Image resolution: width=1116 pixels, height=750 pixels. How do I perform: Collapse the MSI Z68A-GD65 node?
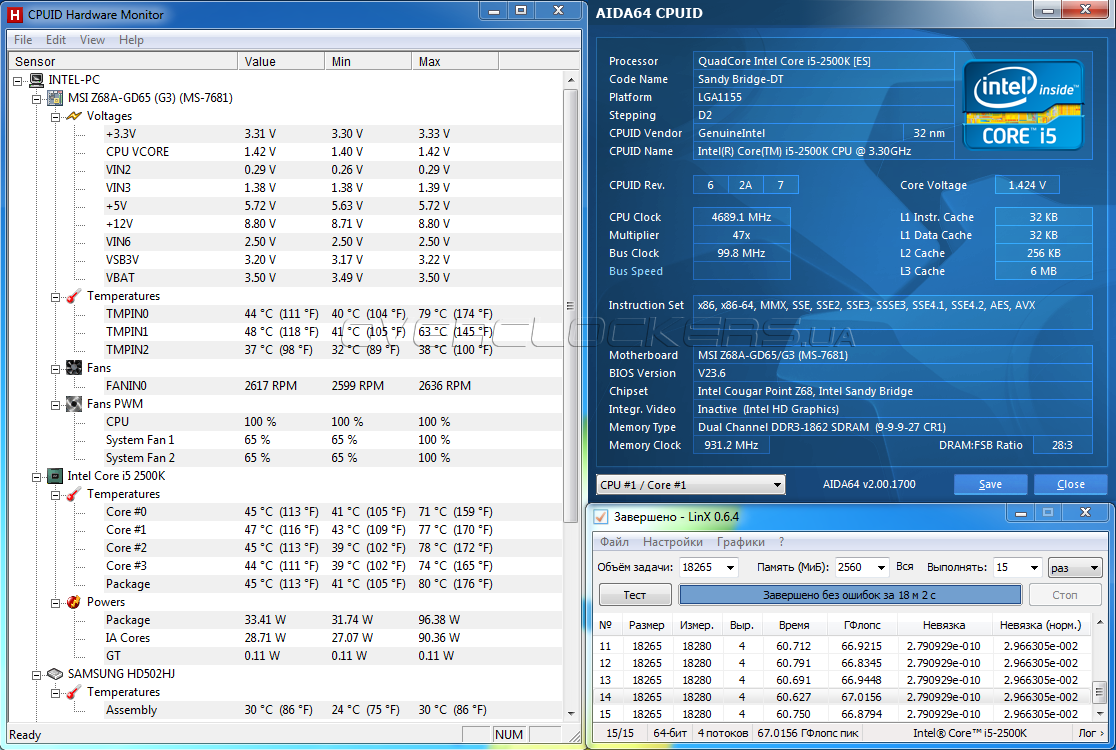coord(36,99)
